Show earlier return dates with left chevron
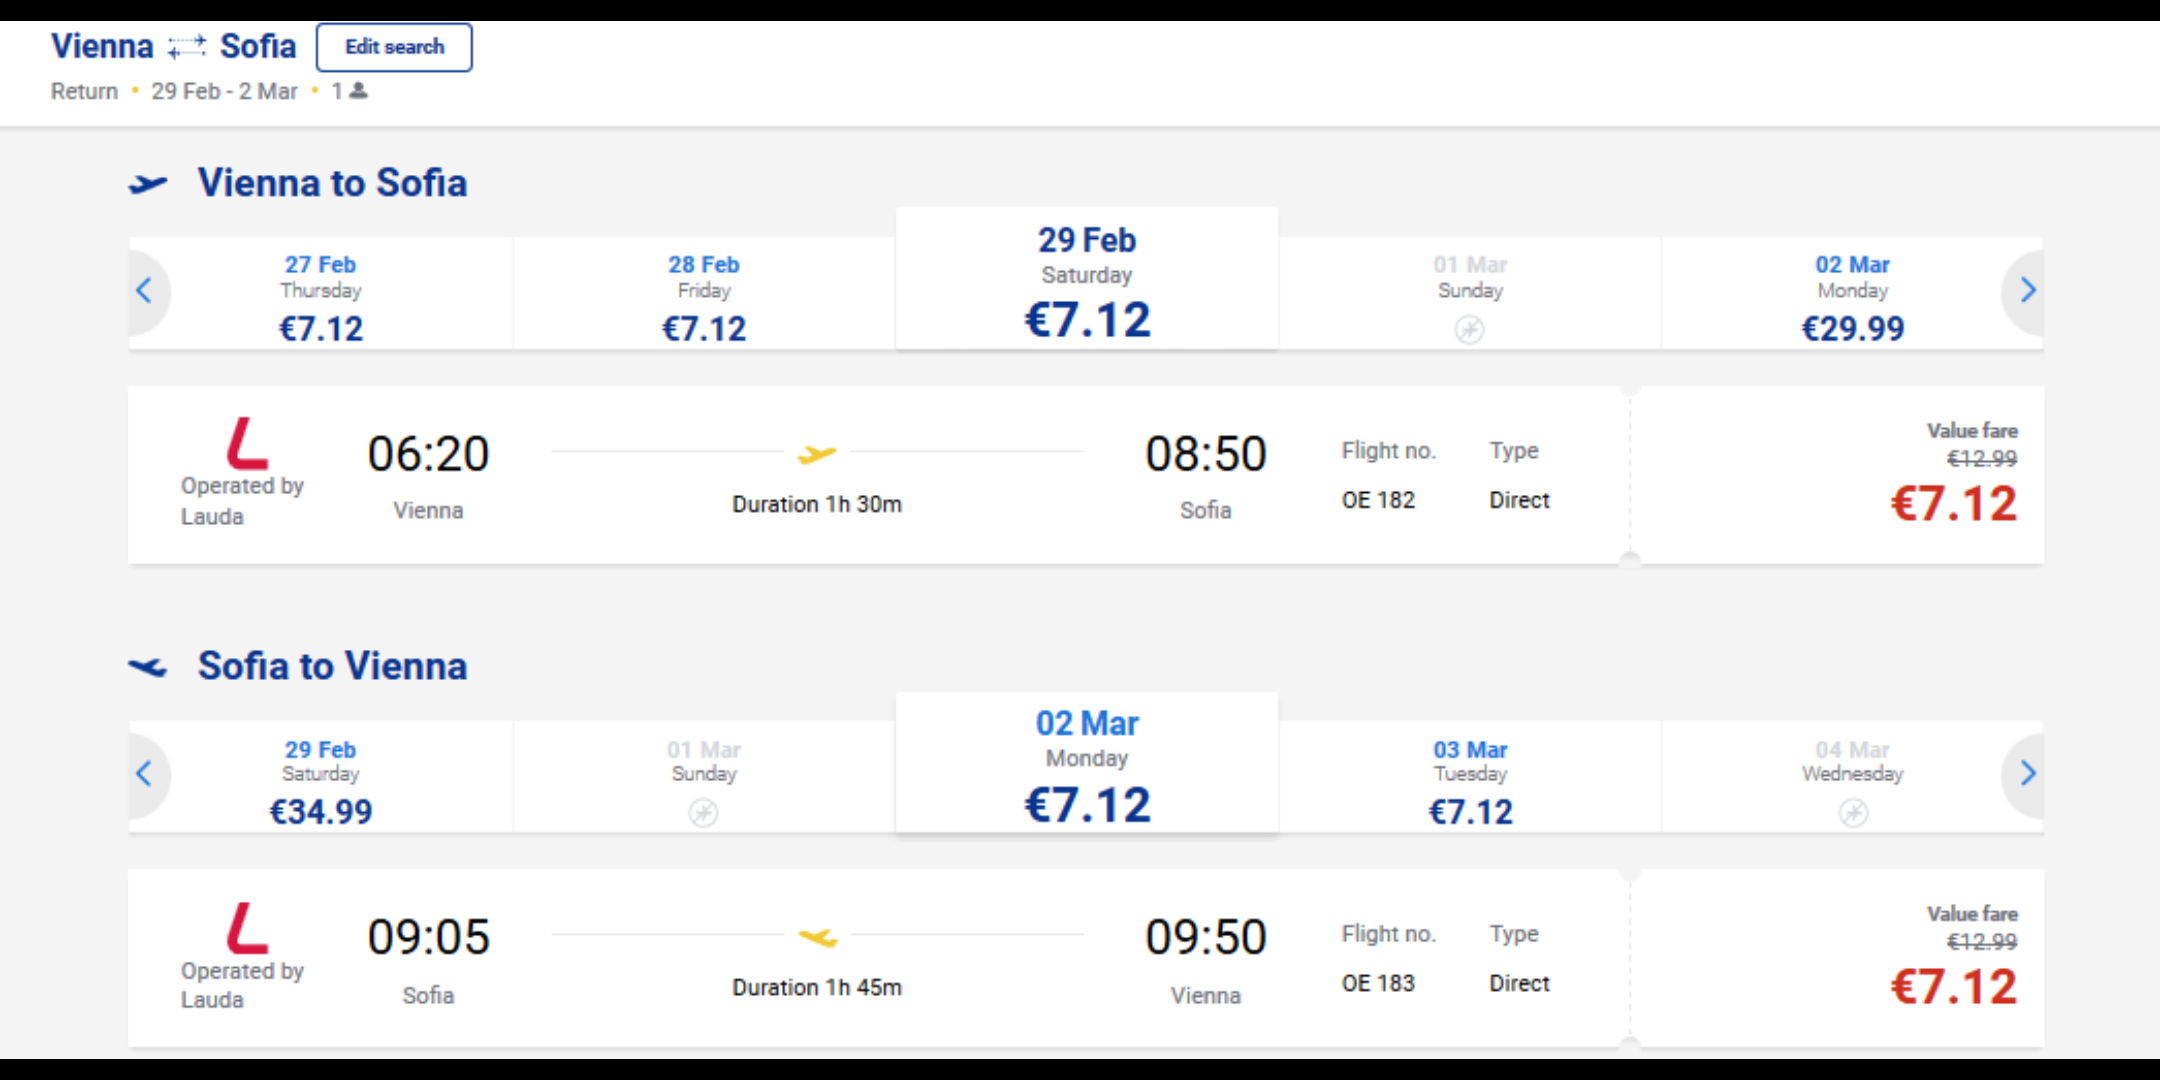Viewport: 2160px width, 1080px height. click(x=145, y=774)
